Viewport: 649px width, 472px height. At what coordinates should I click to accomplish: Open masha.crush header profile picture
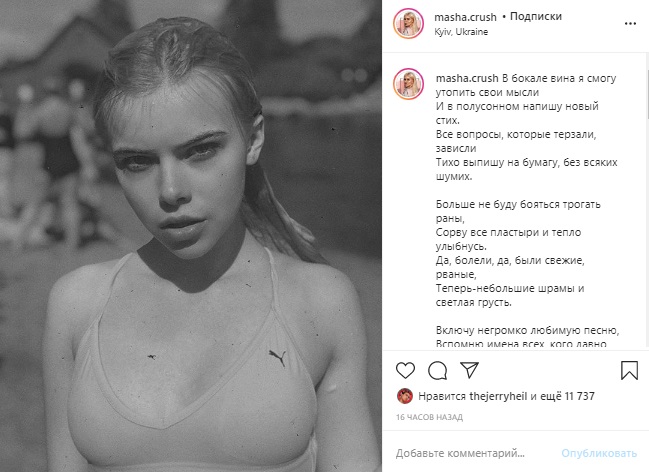pyautogui.click(x=409, y=24)
